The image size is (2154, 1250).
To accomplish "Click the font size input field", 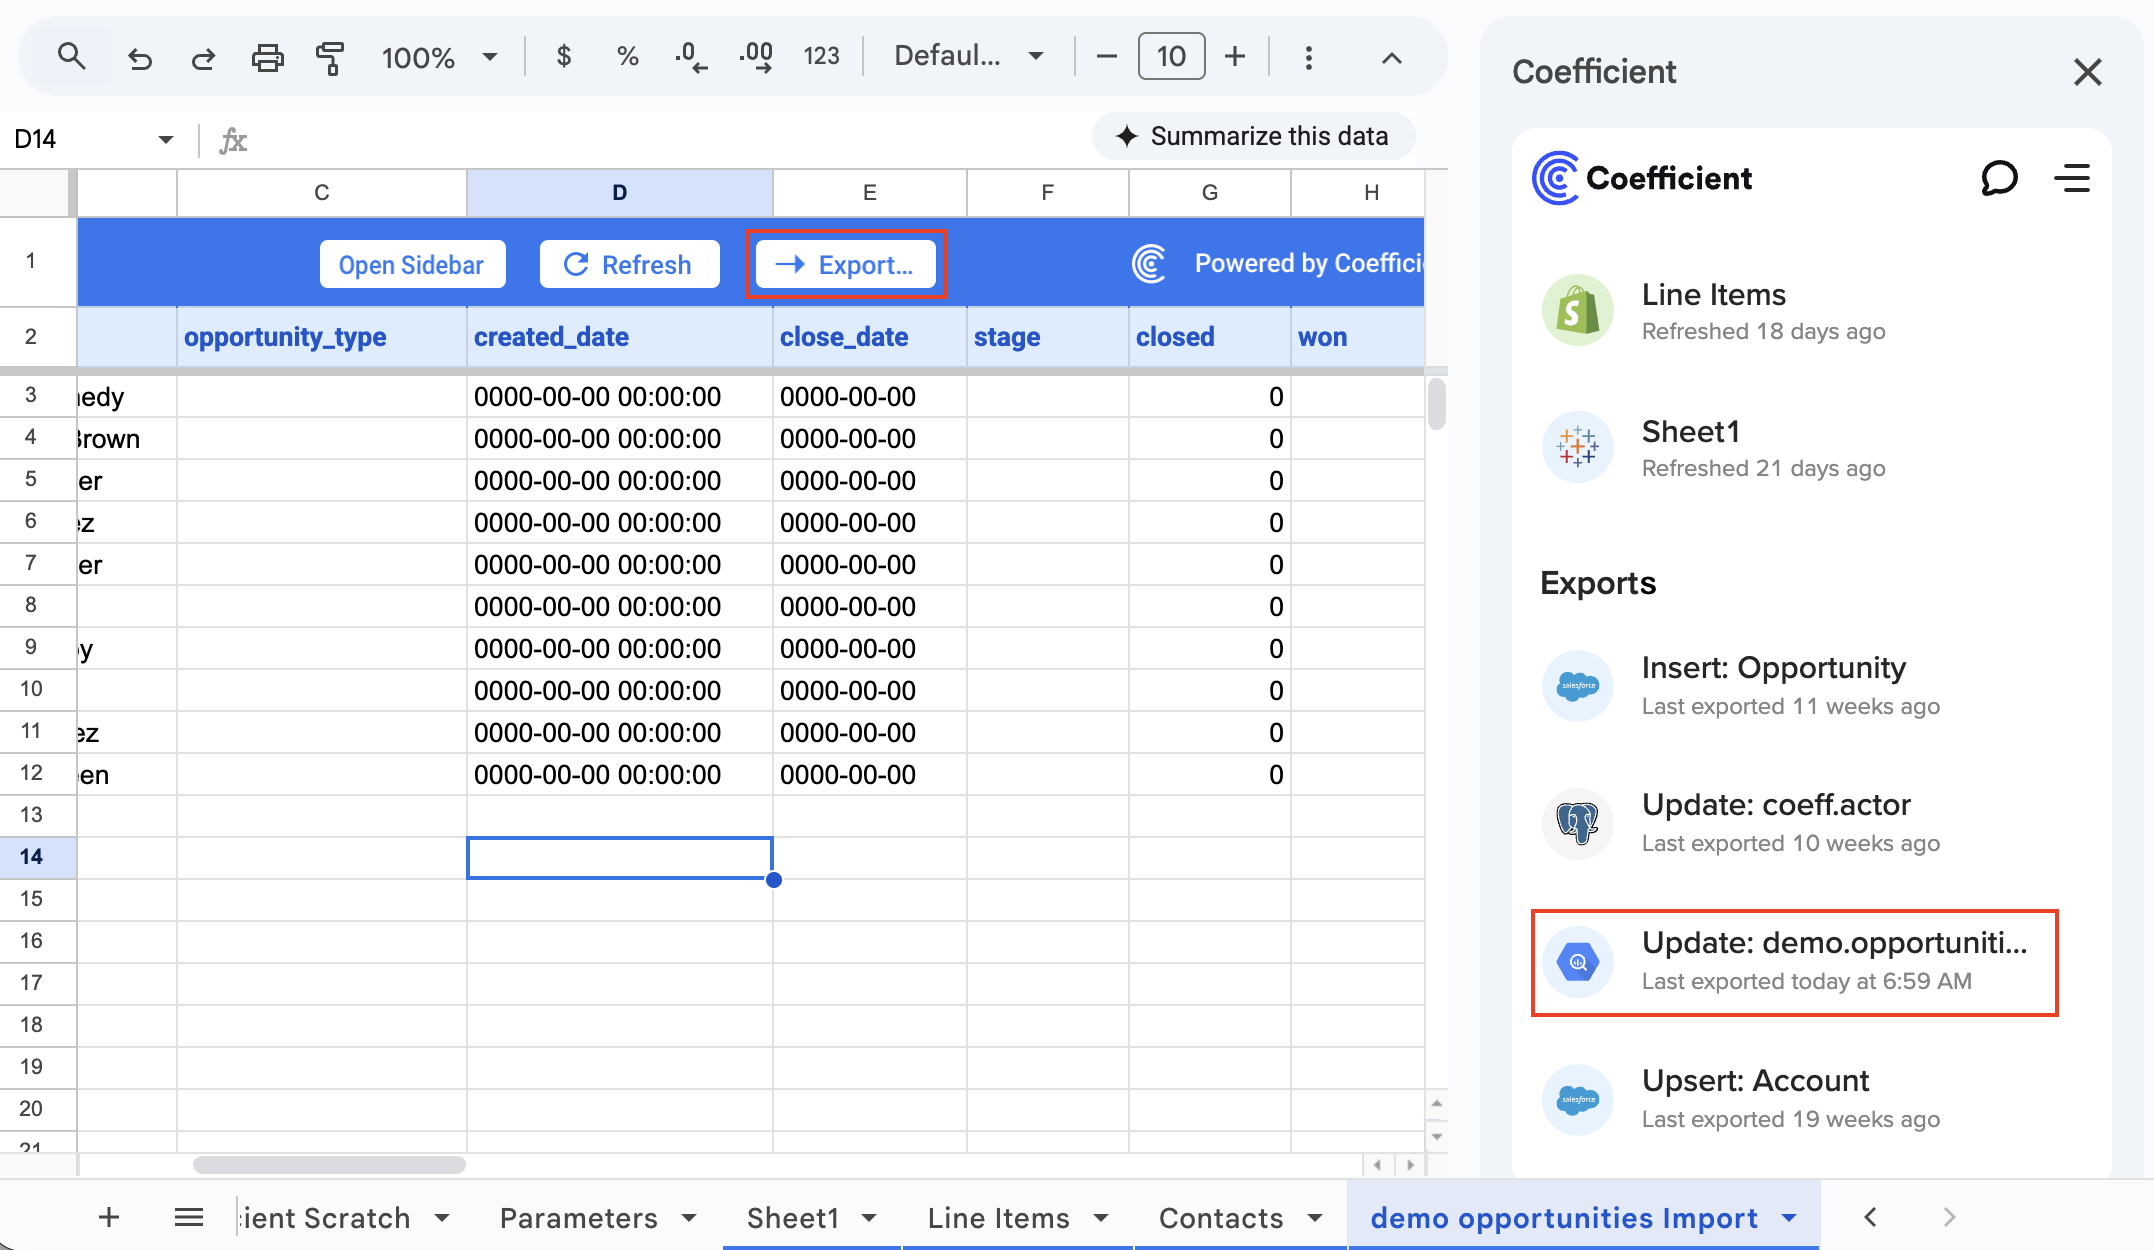I will 1171,57.
